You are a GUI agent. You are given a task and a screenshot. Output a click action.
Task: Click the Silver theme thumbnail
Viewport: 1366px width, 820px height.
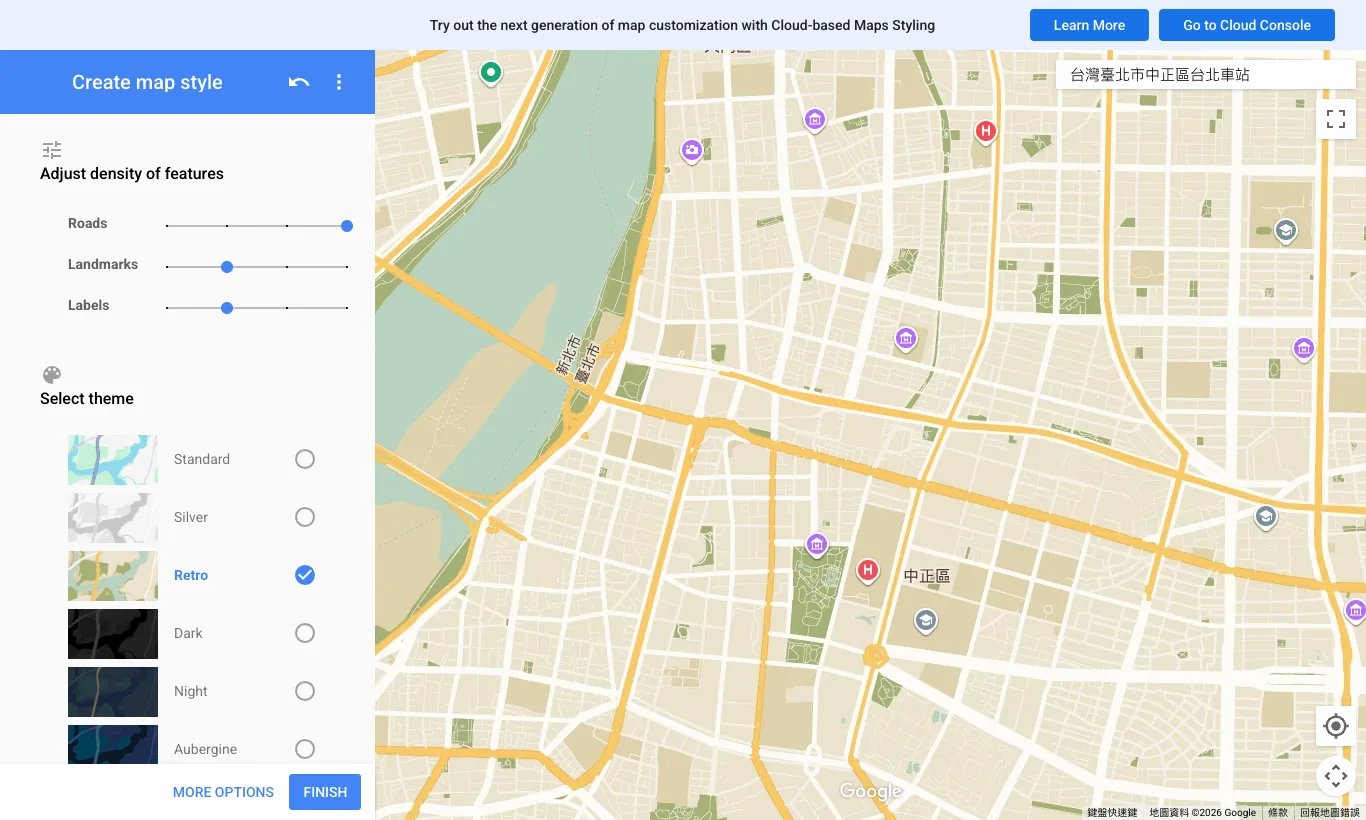[x=113, y=518]
